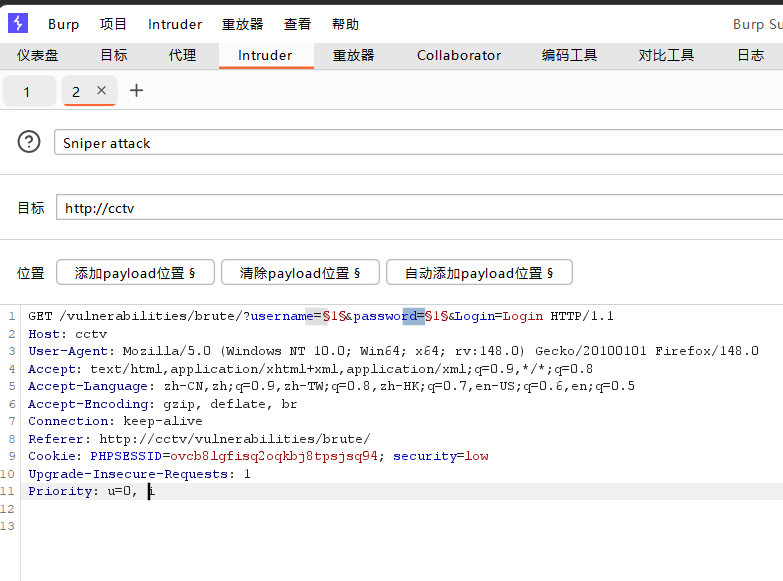Viewport: 783px width, 581px height.
Task: Click the User-Agent header line
Action: click(393, 351)
